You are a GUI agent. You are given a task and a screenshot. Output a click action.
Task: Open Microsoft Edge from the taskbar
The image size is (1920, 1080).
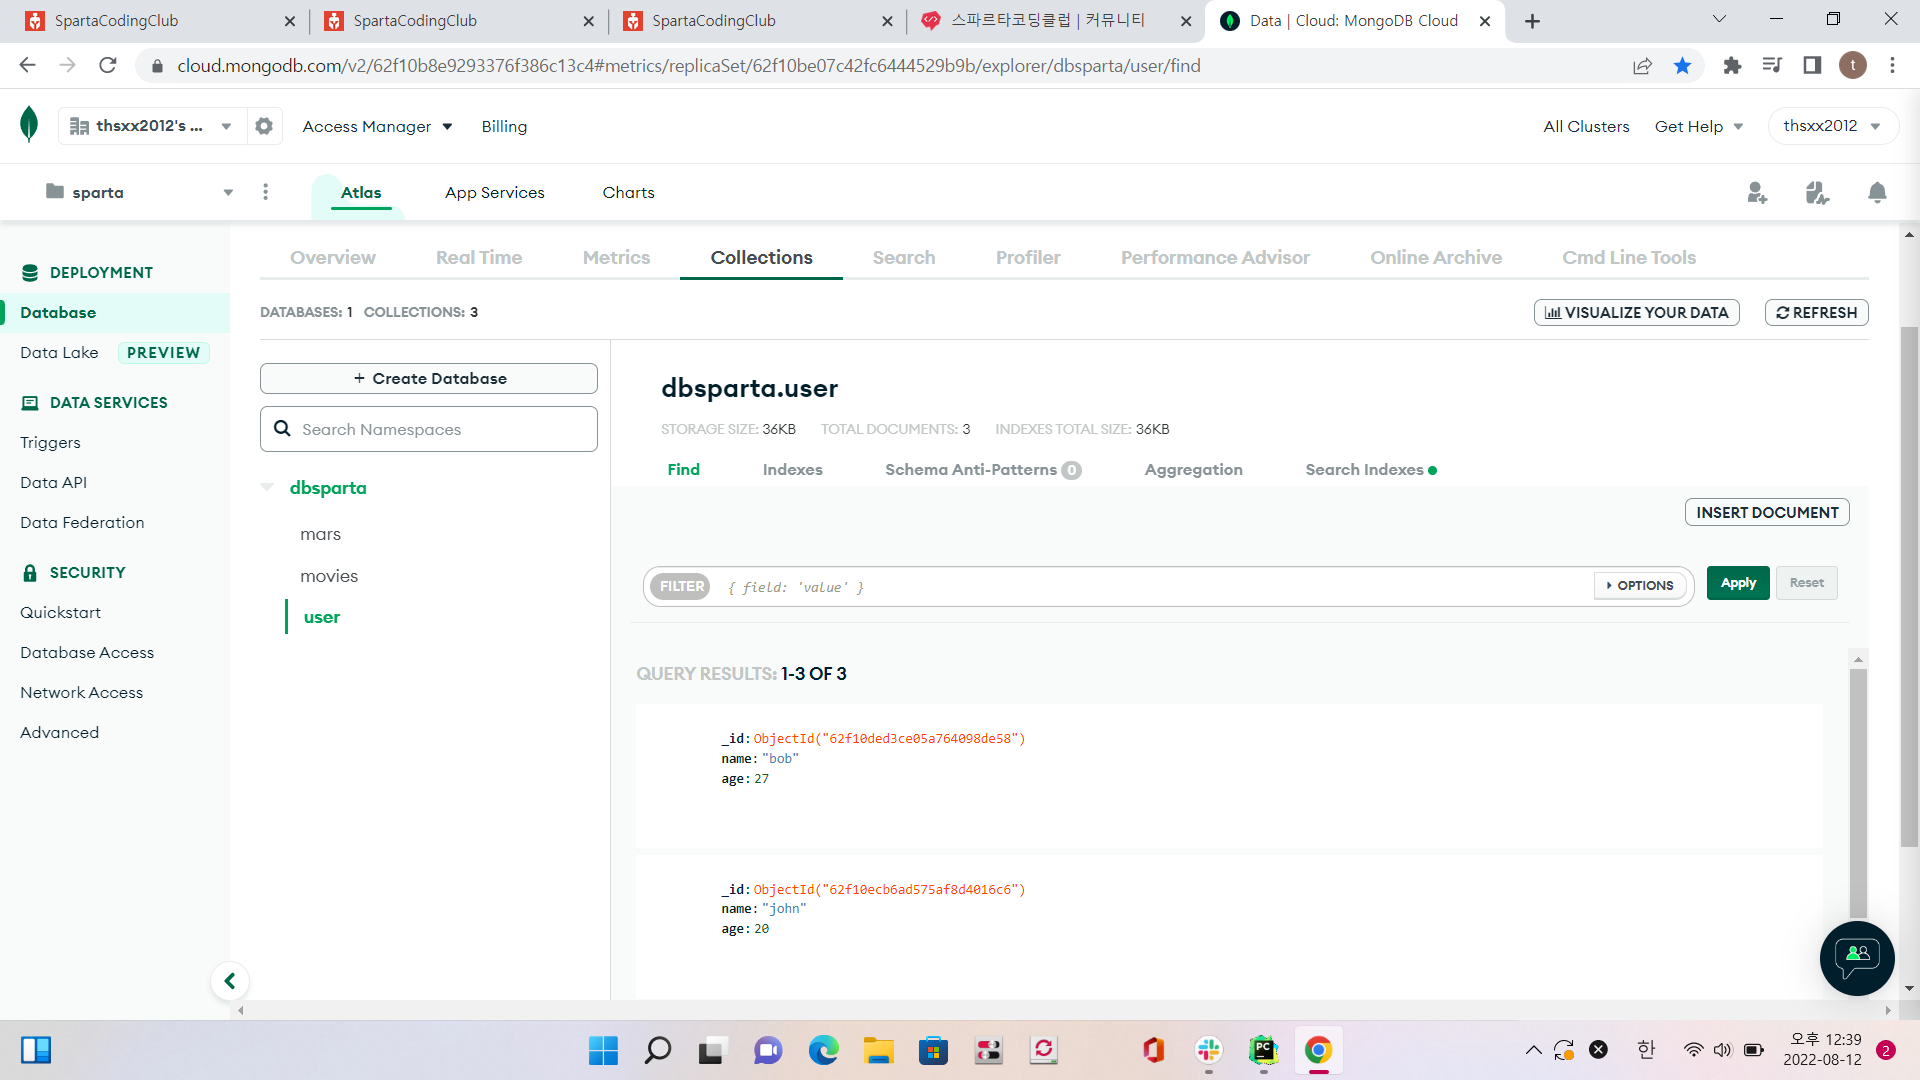coord(823,1050)
